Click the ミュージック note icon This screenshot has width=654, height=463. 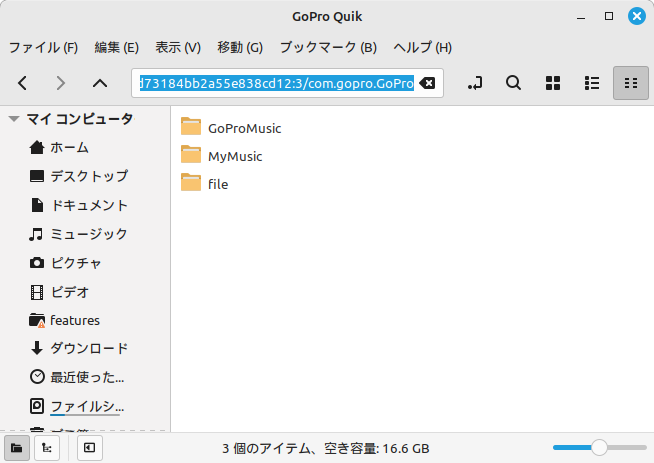point(36,234)
